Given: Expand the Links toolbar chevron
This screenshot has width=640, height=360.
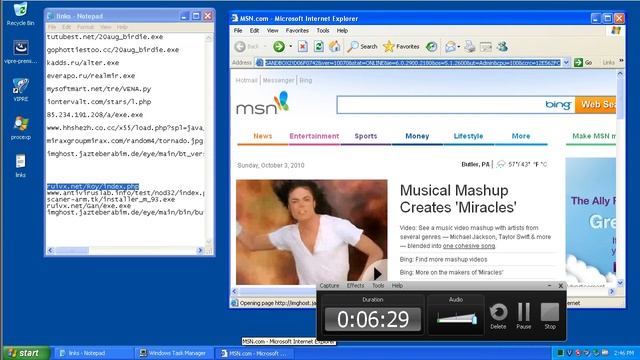Looking at the screenshot, I should coord(621,61).
